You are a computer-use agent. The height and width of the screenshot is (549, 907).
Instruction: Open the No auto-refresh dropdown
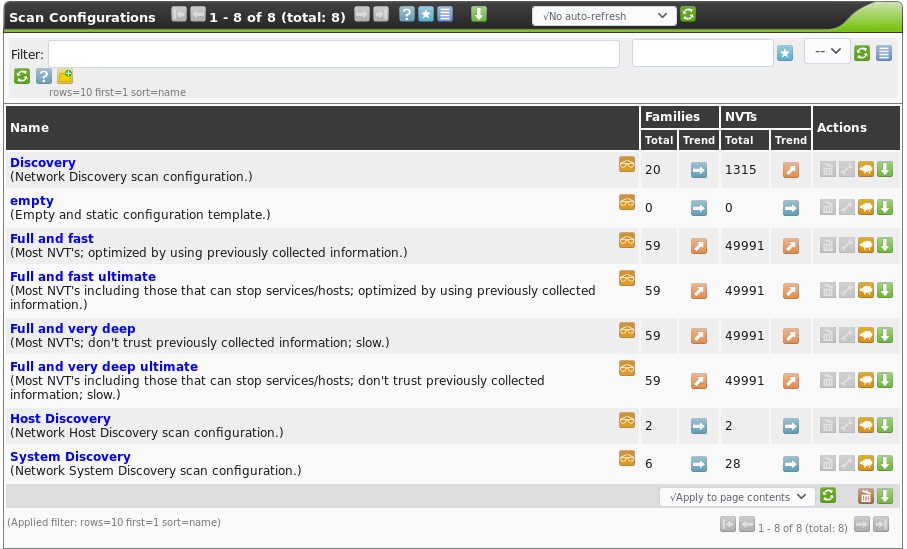pyautogui.click(x=604, y=15)
